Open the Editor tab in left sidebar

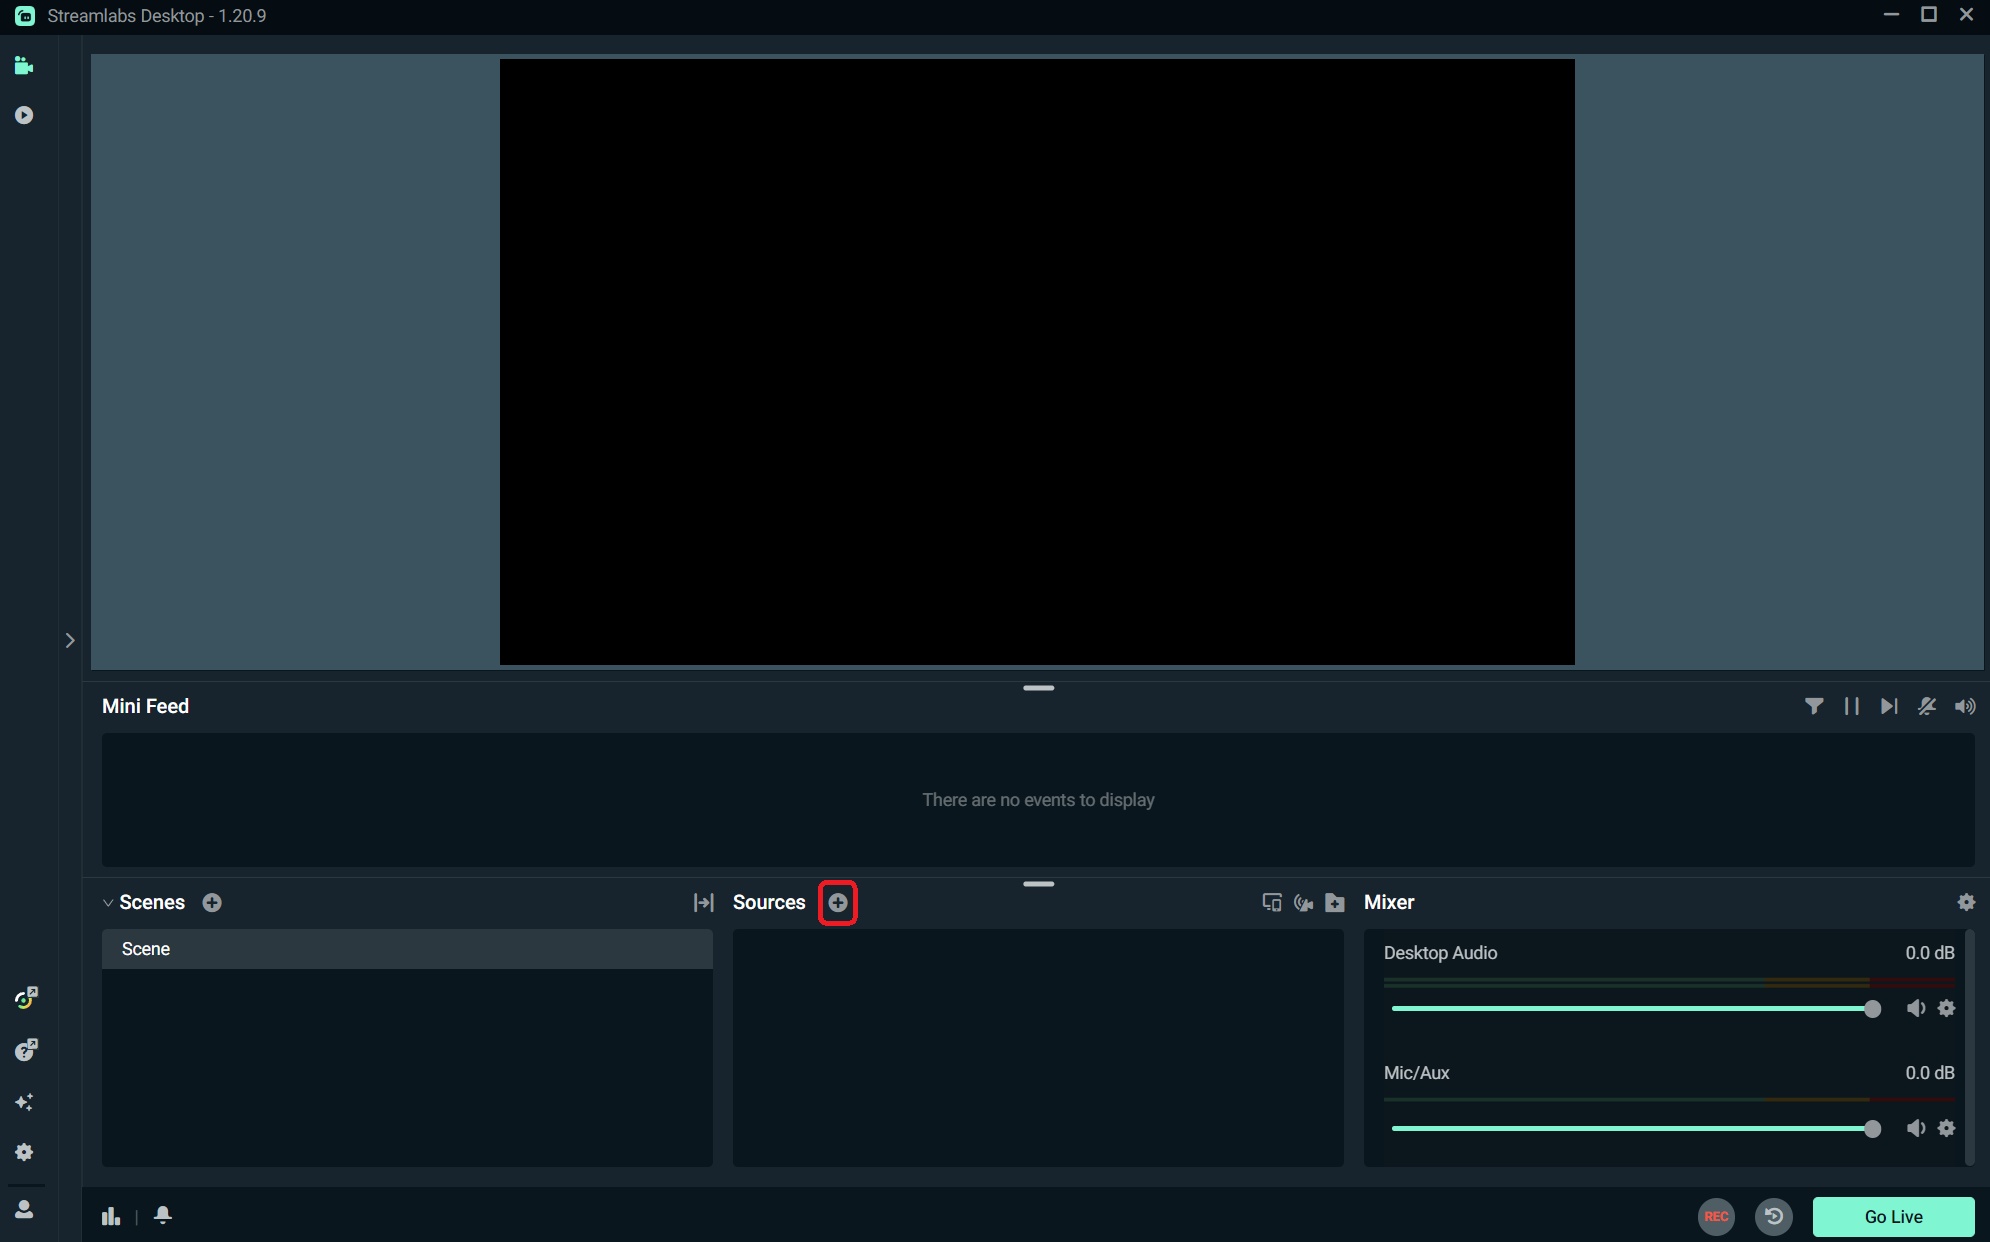[24, 66]
